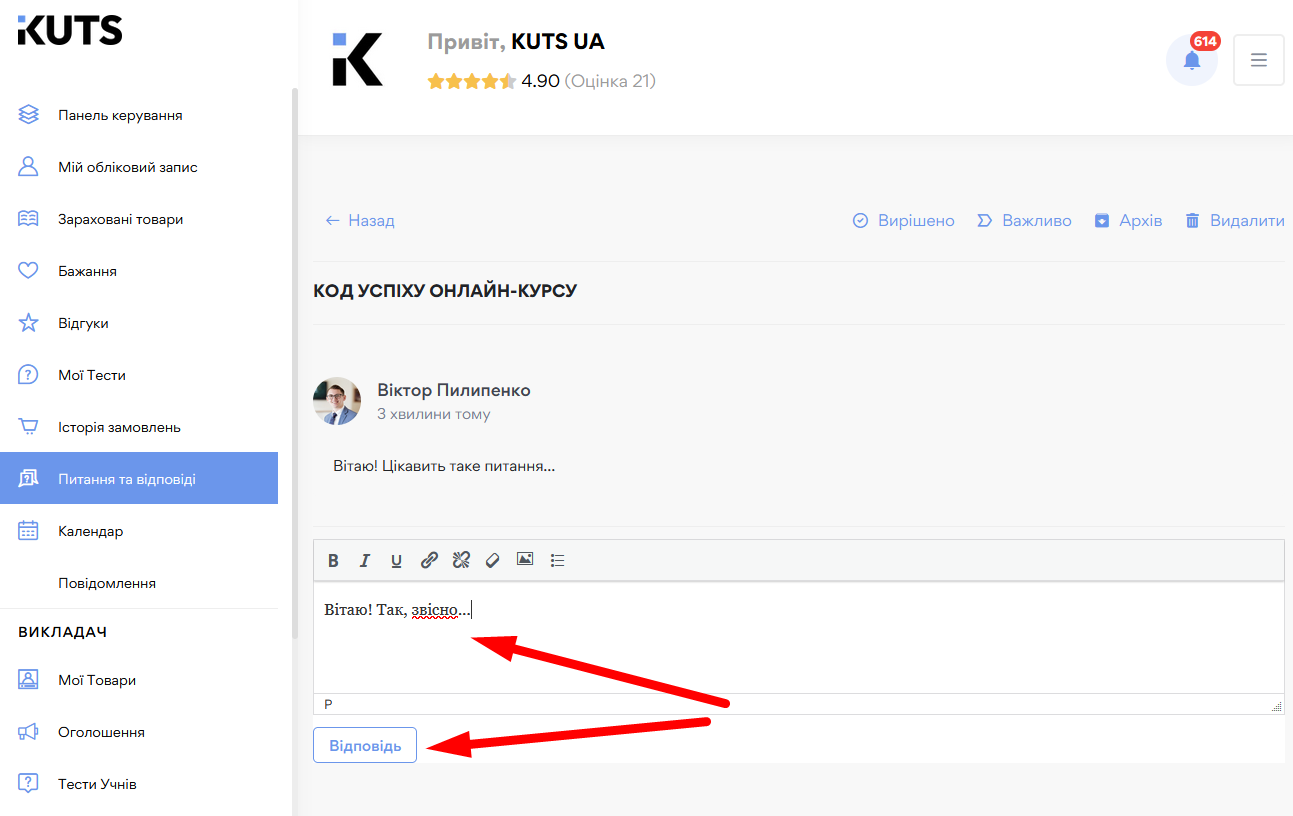
Task: Clear formatting with the eraser icon
Action: coord(493,560)
